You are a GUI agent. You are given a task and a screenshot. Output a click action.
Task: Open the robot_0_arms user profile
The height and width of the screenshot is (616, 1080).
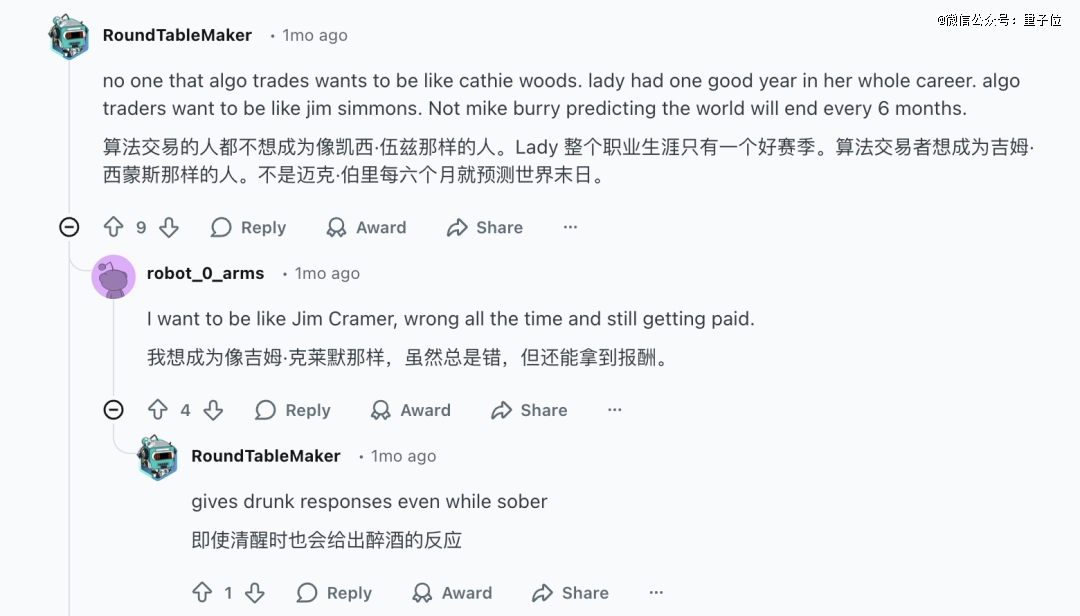(x=205, y=274)
